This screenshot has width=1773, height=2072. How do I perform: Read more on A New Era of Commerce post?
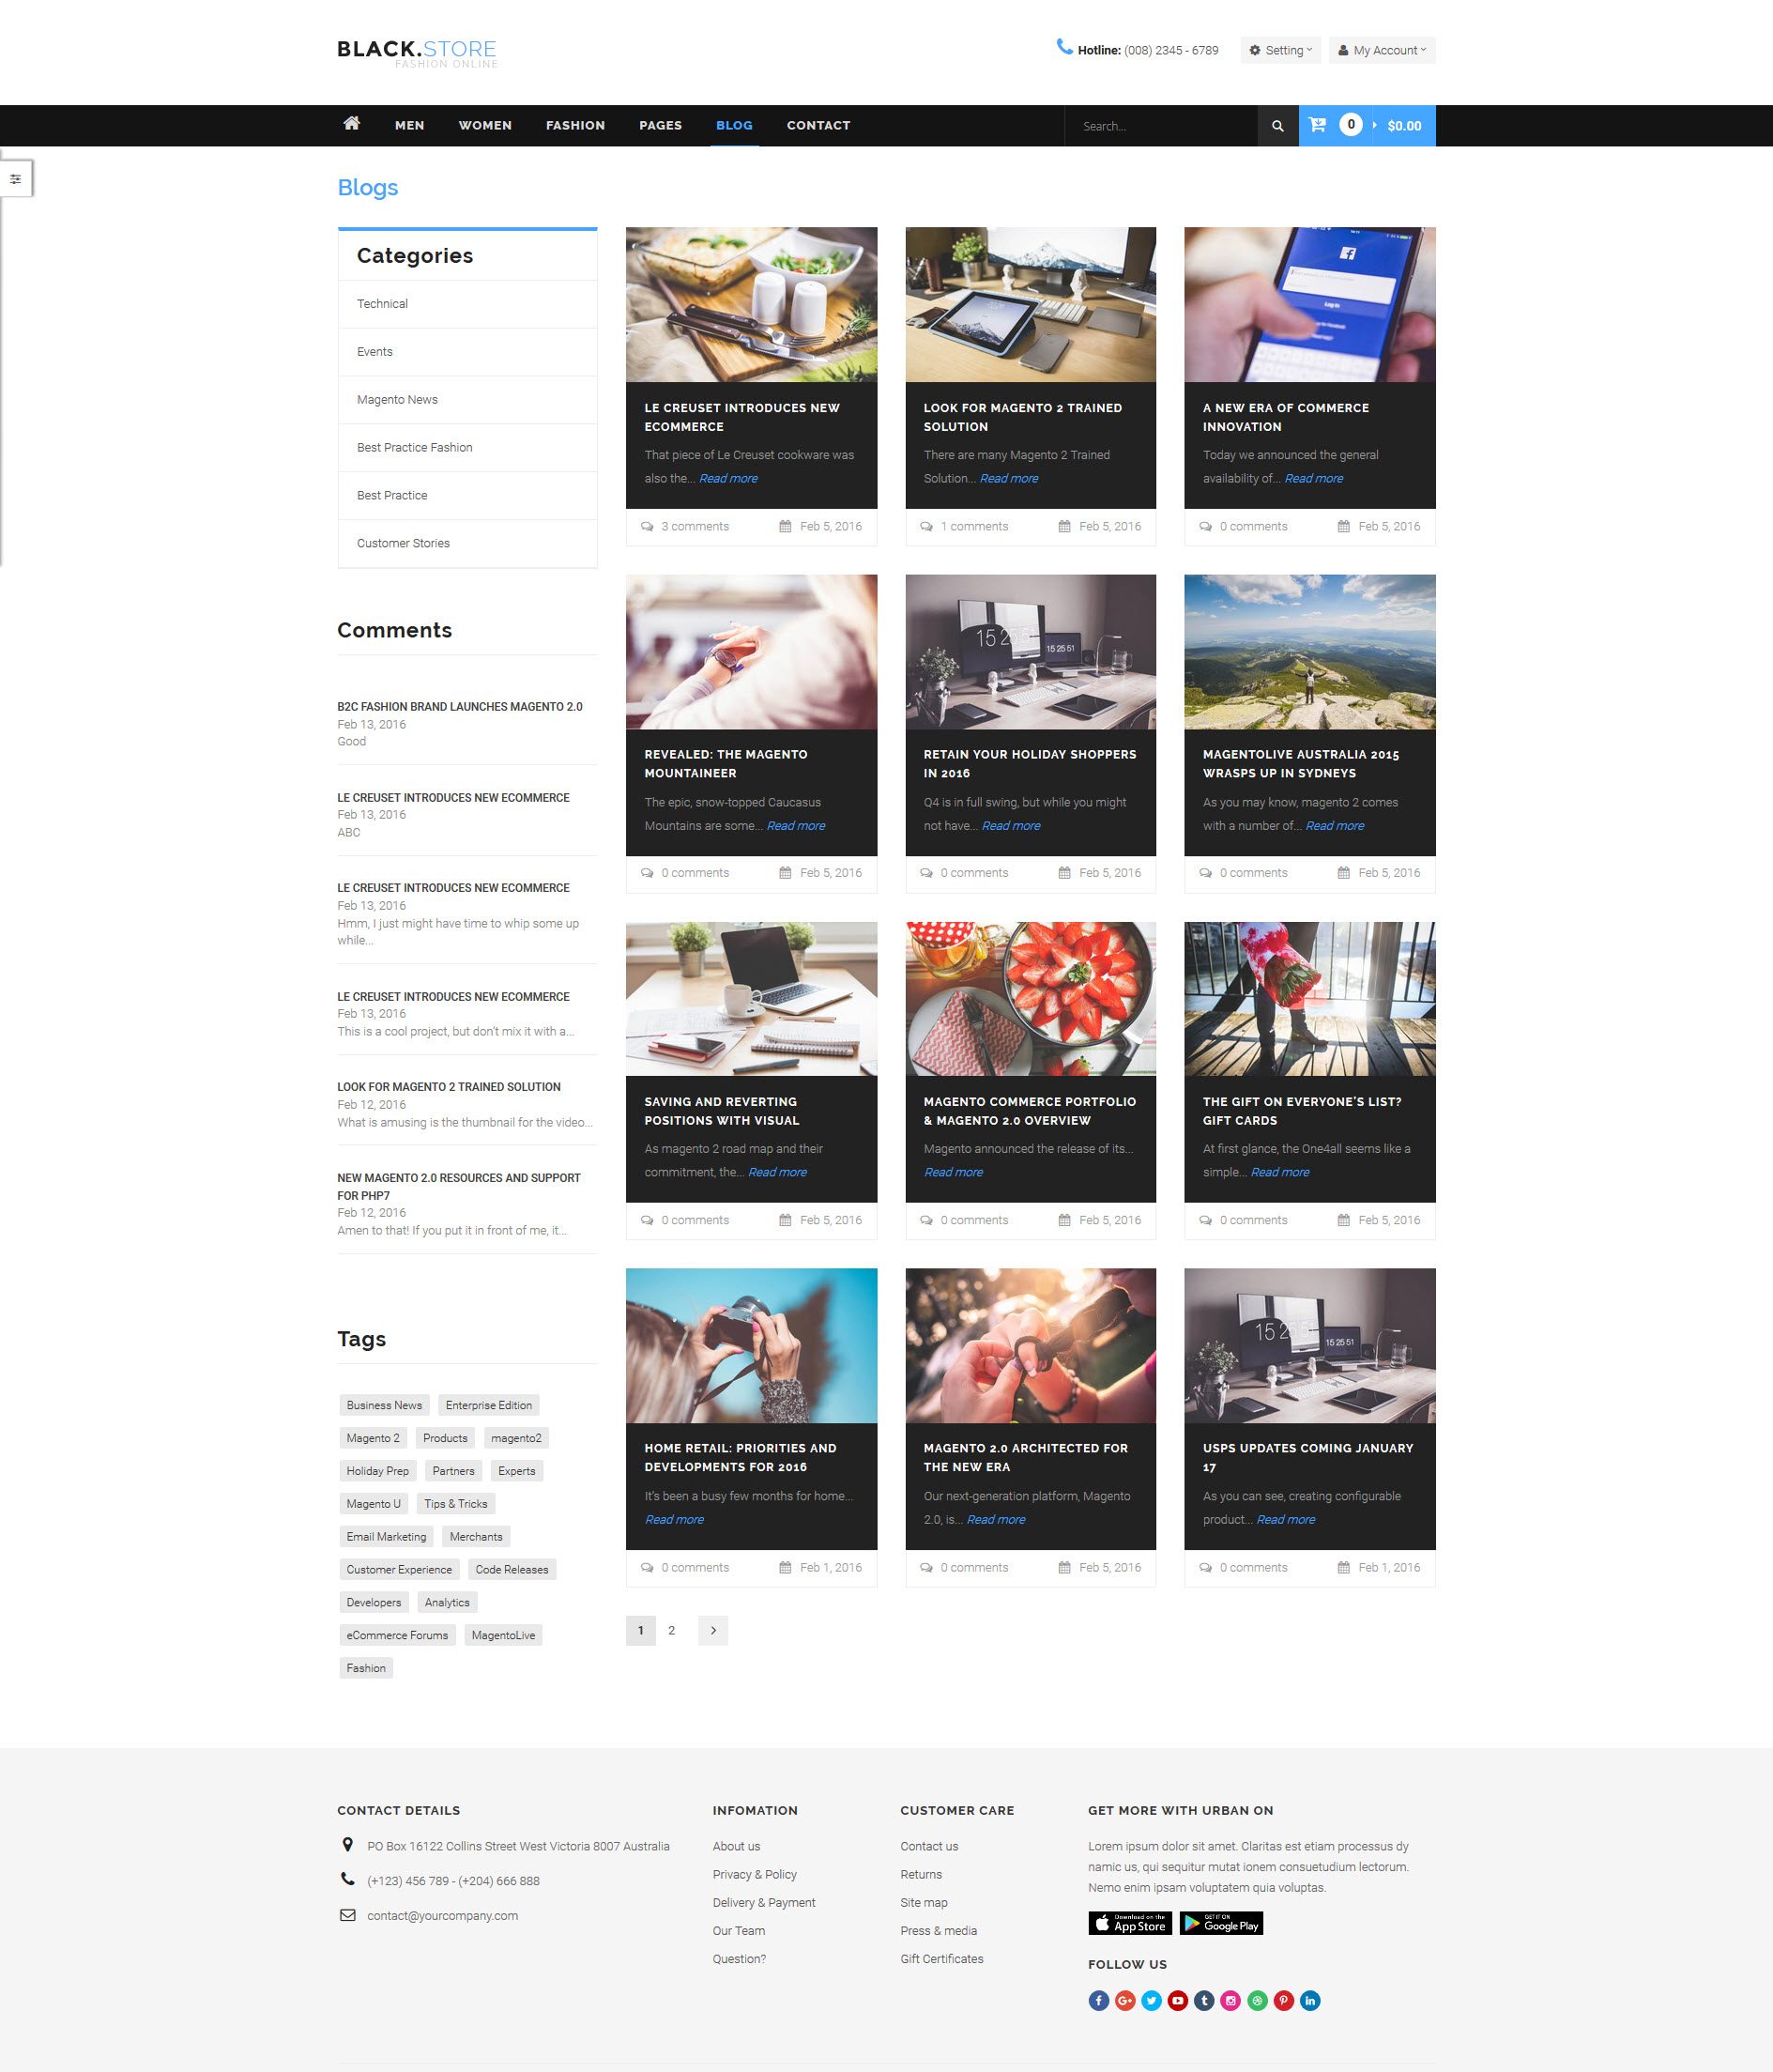(1313, 479)
